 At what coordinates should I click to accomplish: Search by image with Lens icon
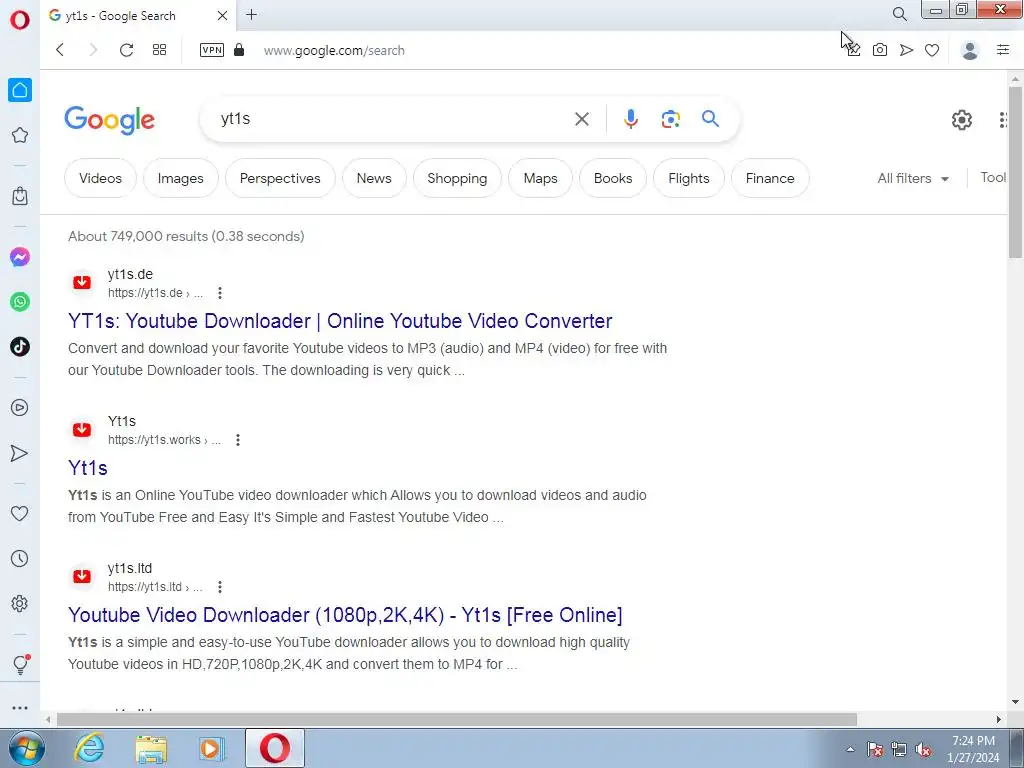pos(671,119)
